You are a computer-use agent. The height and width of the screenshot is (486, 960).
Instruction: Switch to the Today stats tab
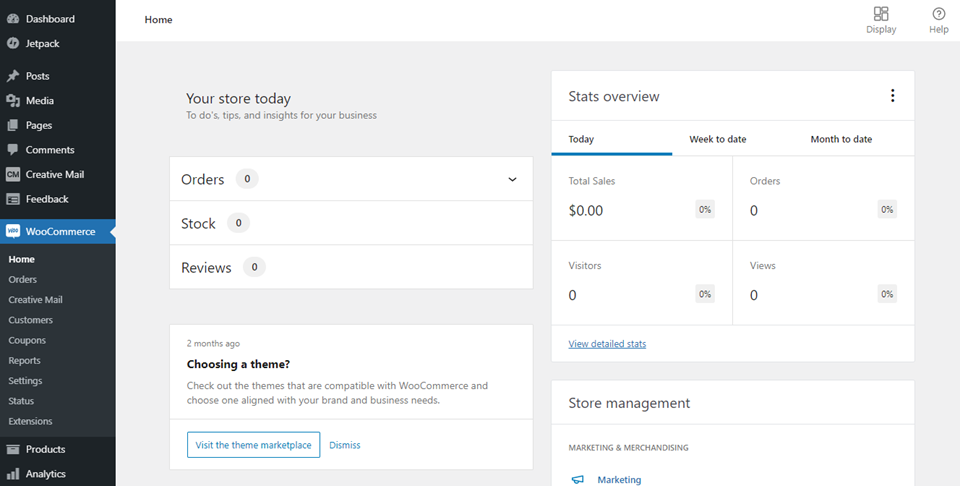pos(612,139)
